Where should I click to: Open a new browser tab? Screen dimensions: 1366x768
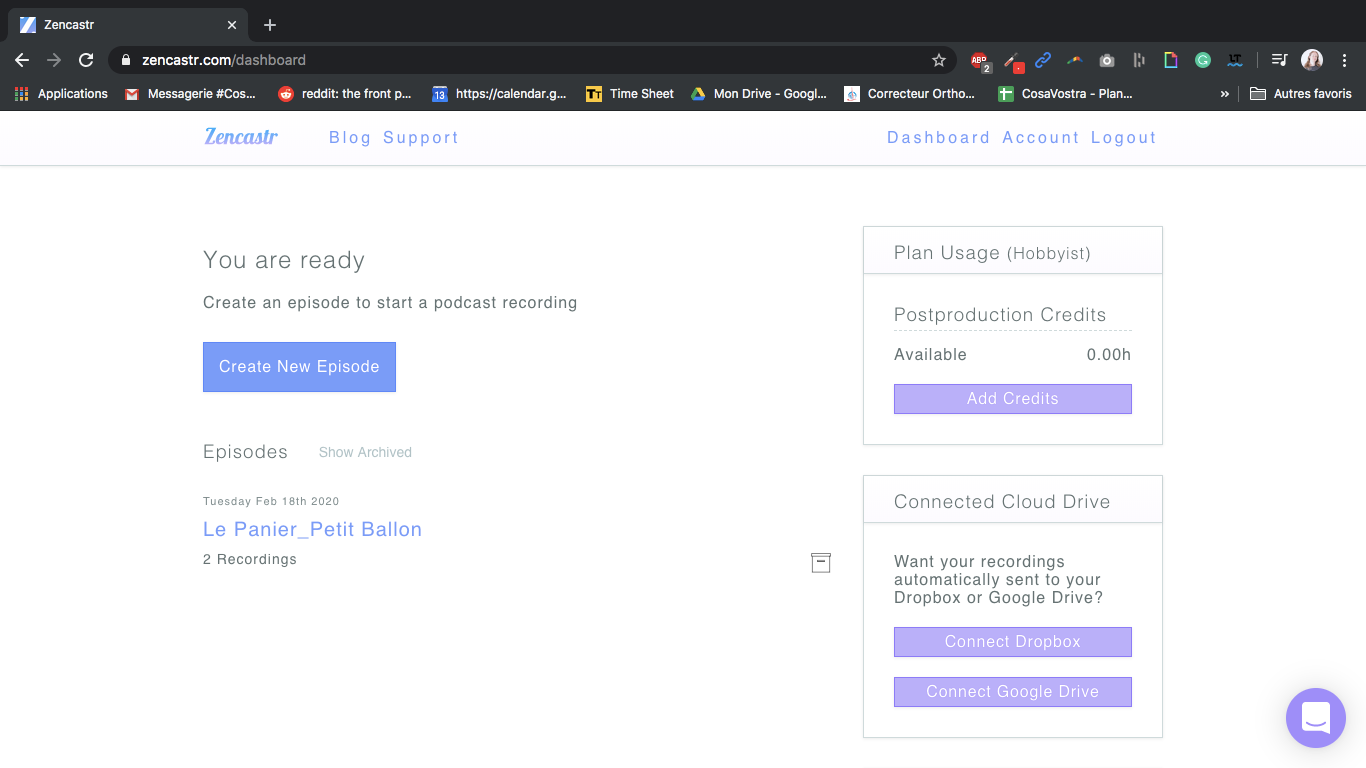(270, 25)
